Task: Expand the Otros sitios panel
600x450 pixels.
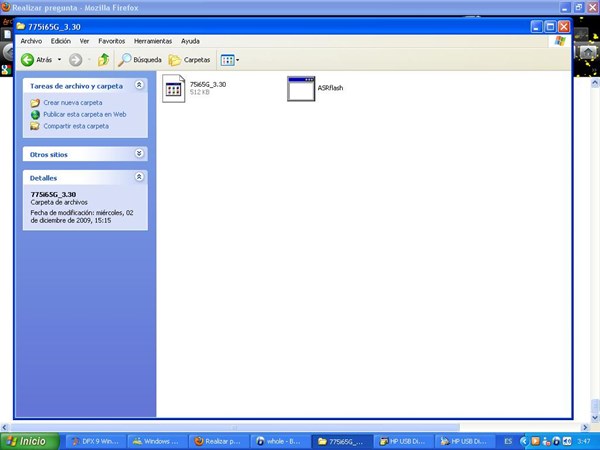Action: point(139,153)
